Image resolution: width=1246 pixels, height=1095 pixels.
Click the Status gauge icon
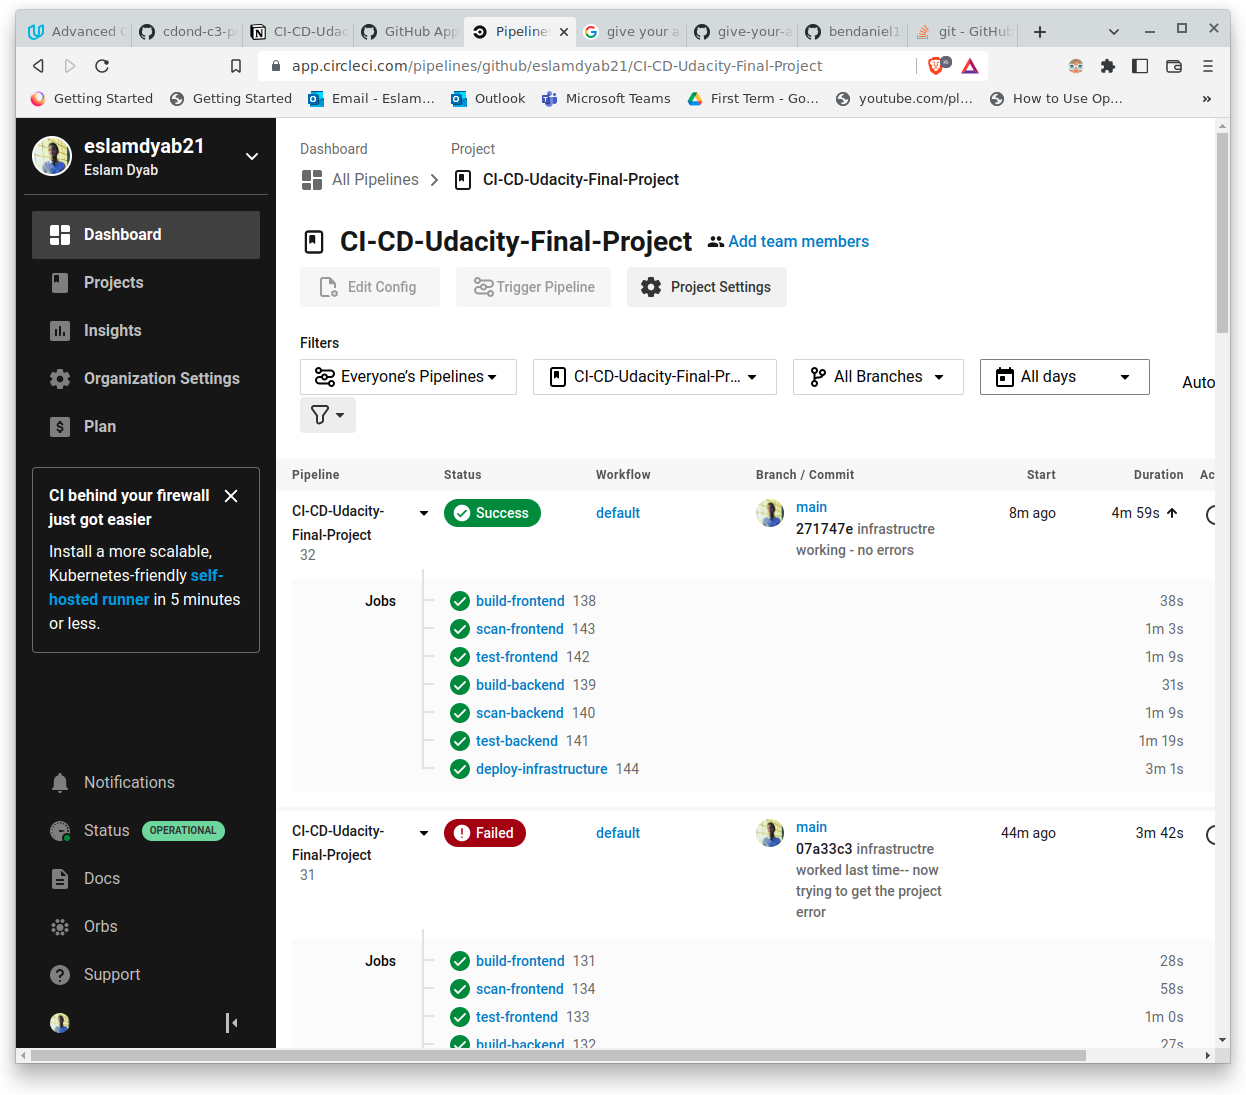pos(60,831)
